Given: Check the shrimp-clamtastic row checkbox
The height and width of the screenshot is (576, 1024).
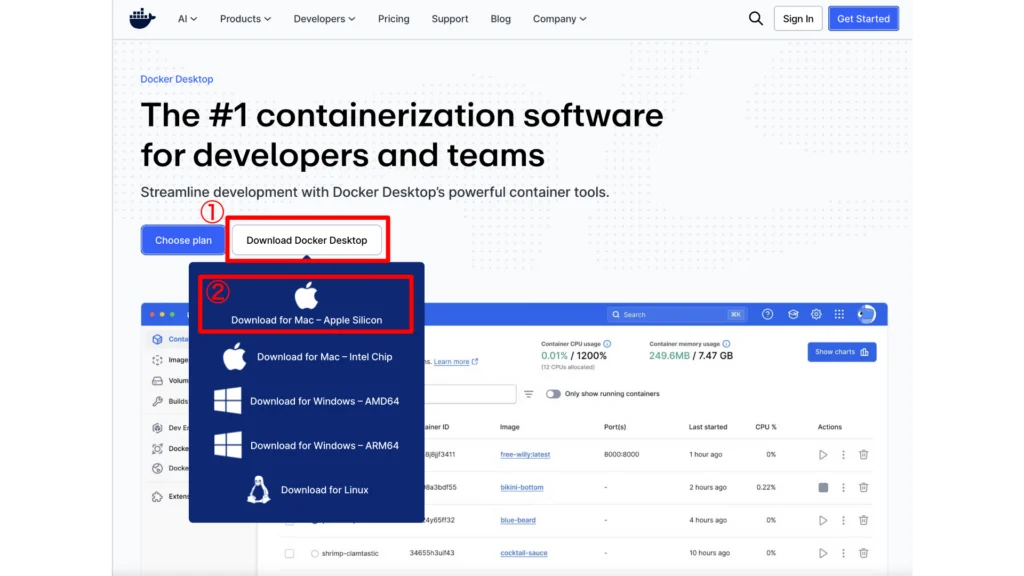Looking at the screenshot, I should (289, 553).
